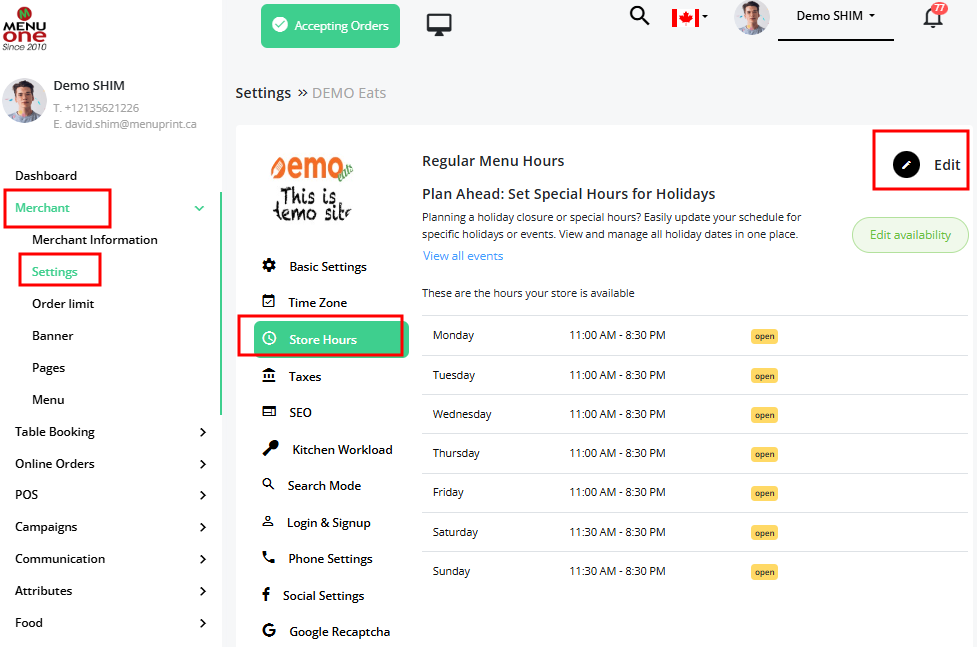Click the Google Recaptcha G icon
Screen dimensions: 977x647
click(268, 631)
